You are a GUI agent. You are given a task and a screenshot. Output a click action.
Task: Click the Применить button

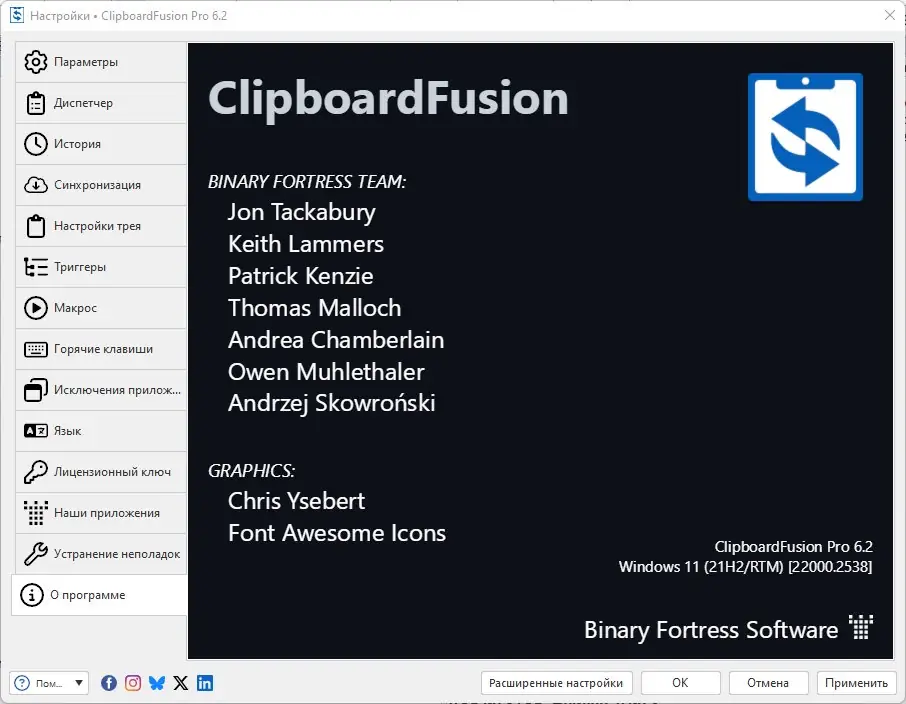pyautogui.click(x=856, y=683)
